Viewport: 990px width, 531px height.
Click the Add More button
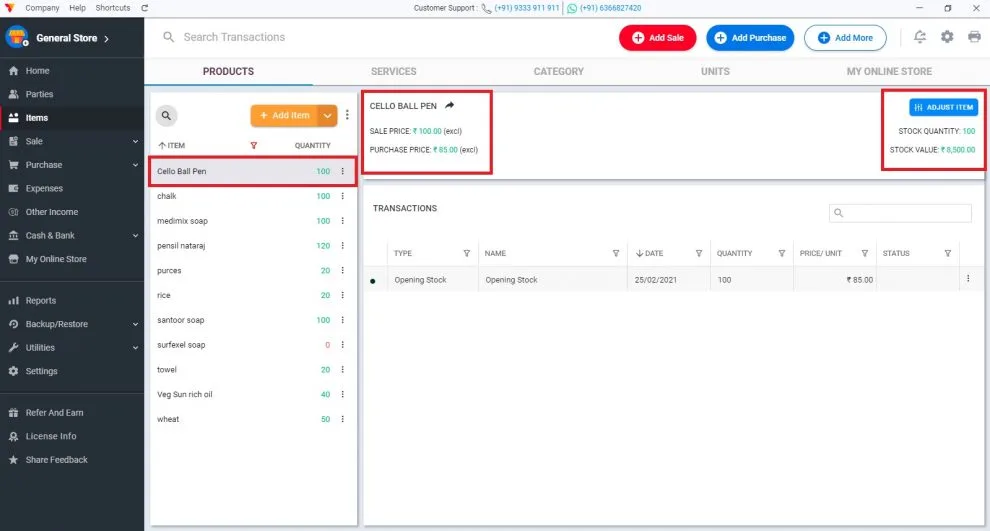(x=845, y=38)
